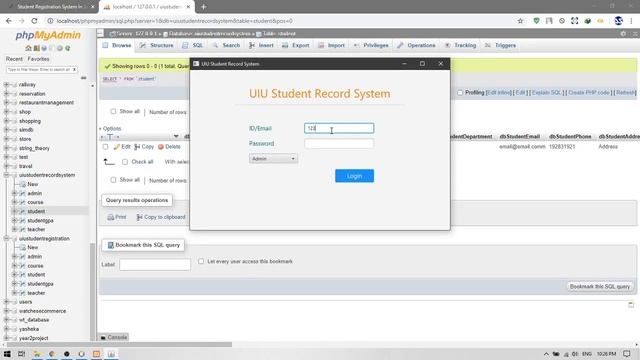Switch to the Structure tab
Screen dimensions: 640x360
[157, 45]
